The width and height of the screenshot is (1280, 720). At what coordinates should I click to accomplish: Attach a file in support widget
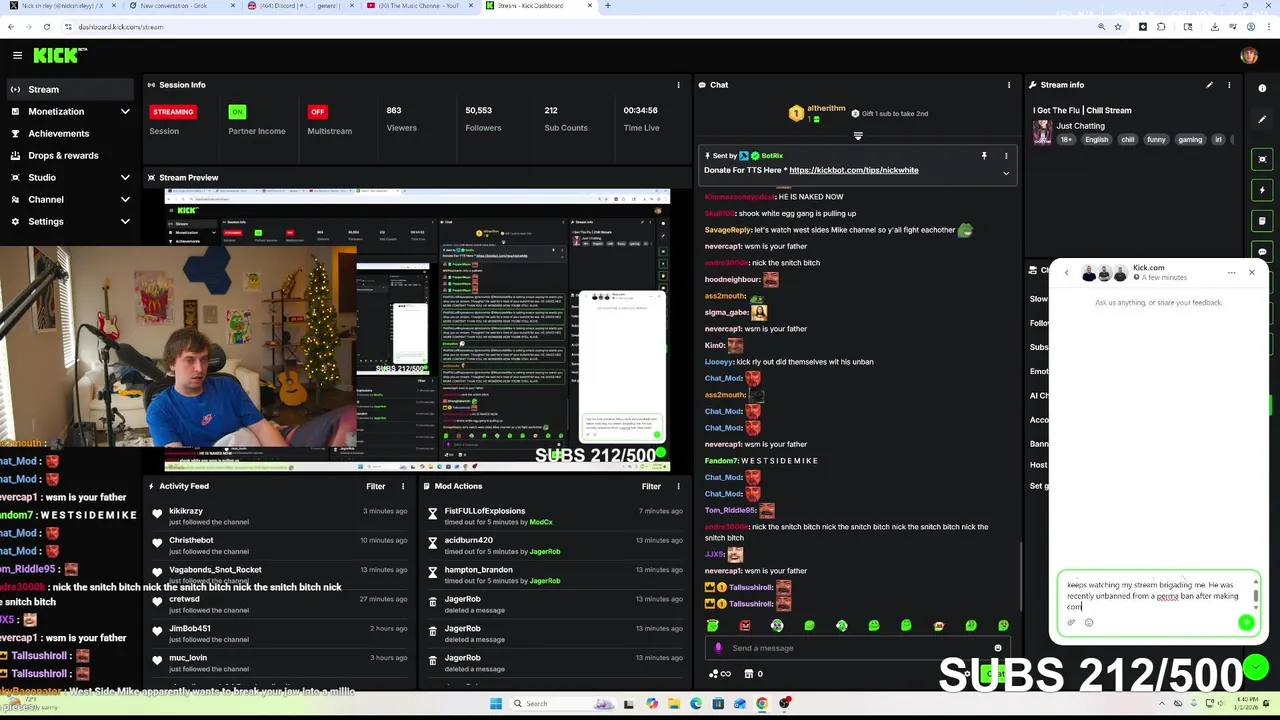pyautogui.click(x=1071, y=622)
